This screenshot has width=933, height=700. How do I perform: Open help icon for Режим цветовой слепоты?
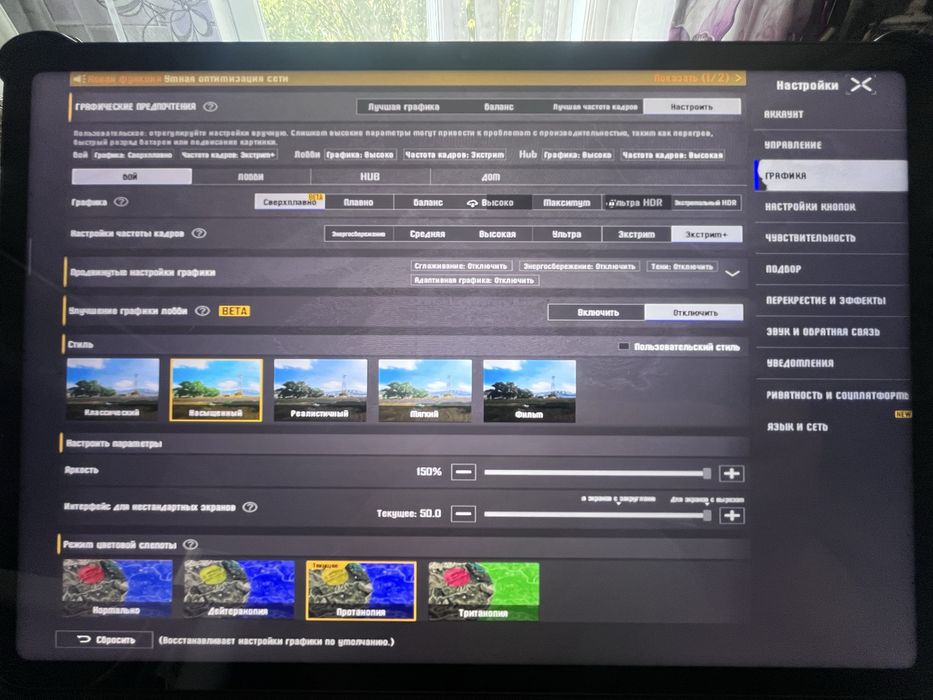(x=190, y=544)
